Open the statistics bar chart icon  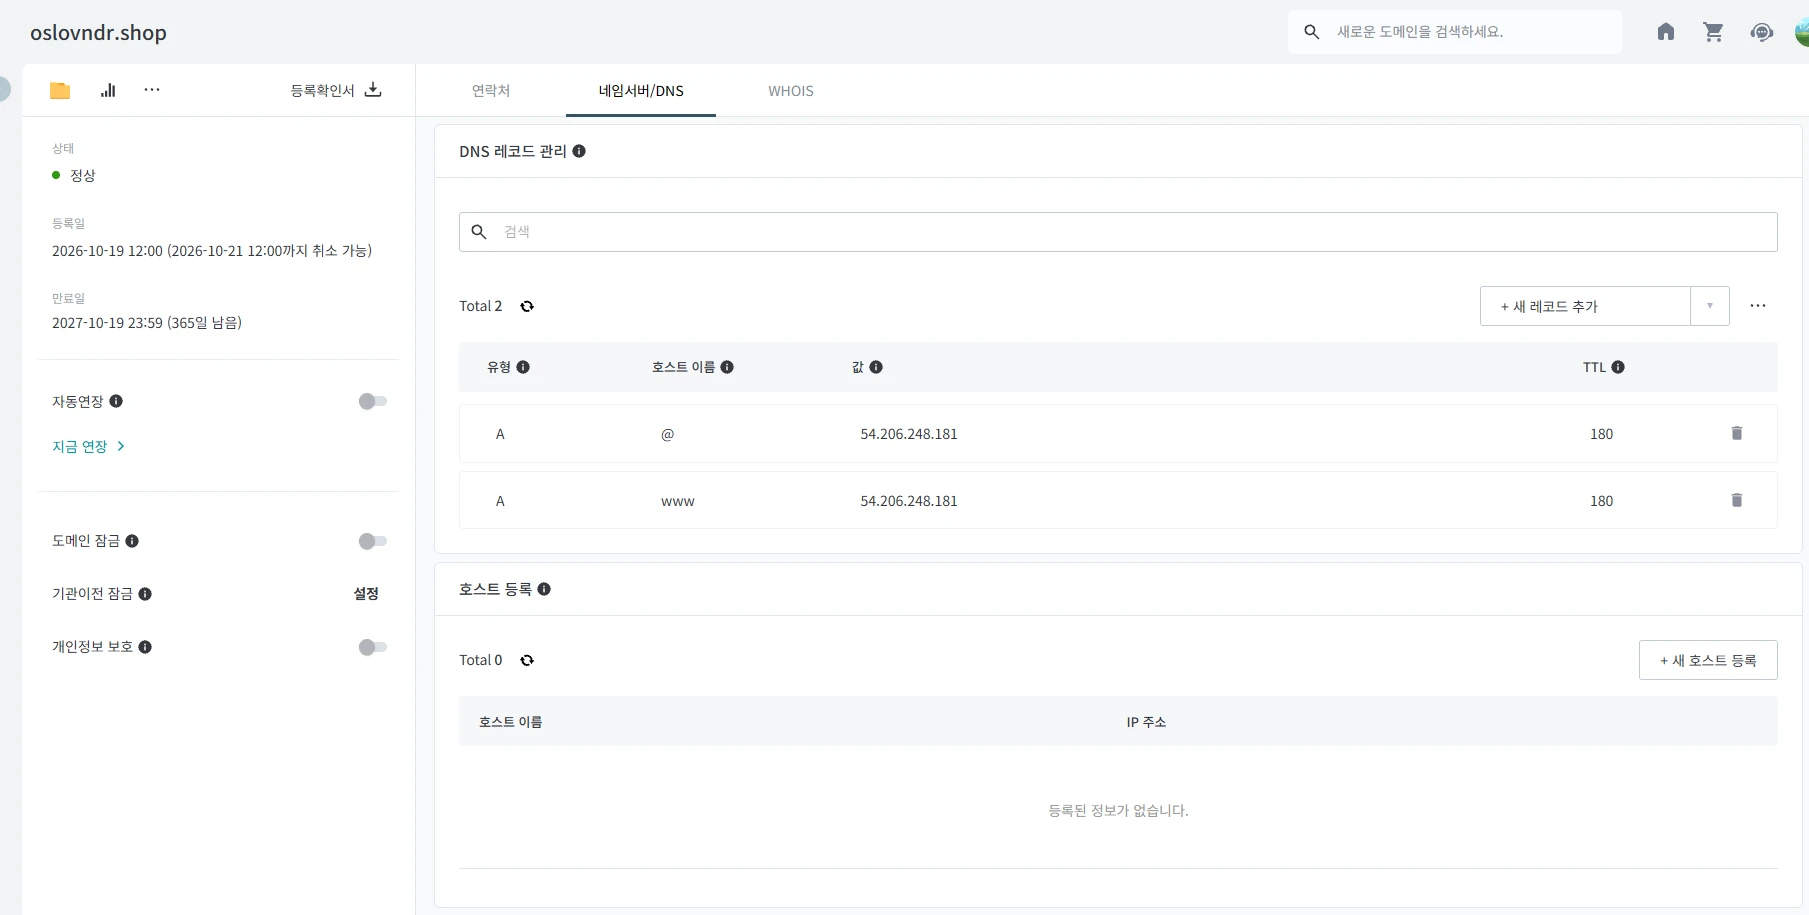pos(108,90)
